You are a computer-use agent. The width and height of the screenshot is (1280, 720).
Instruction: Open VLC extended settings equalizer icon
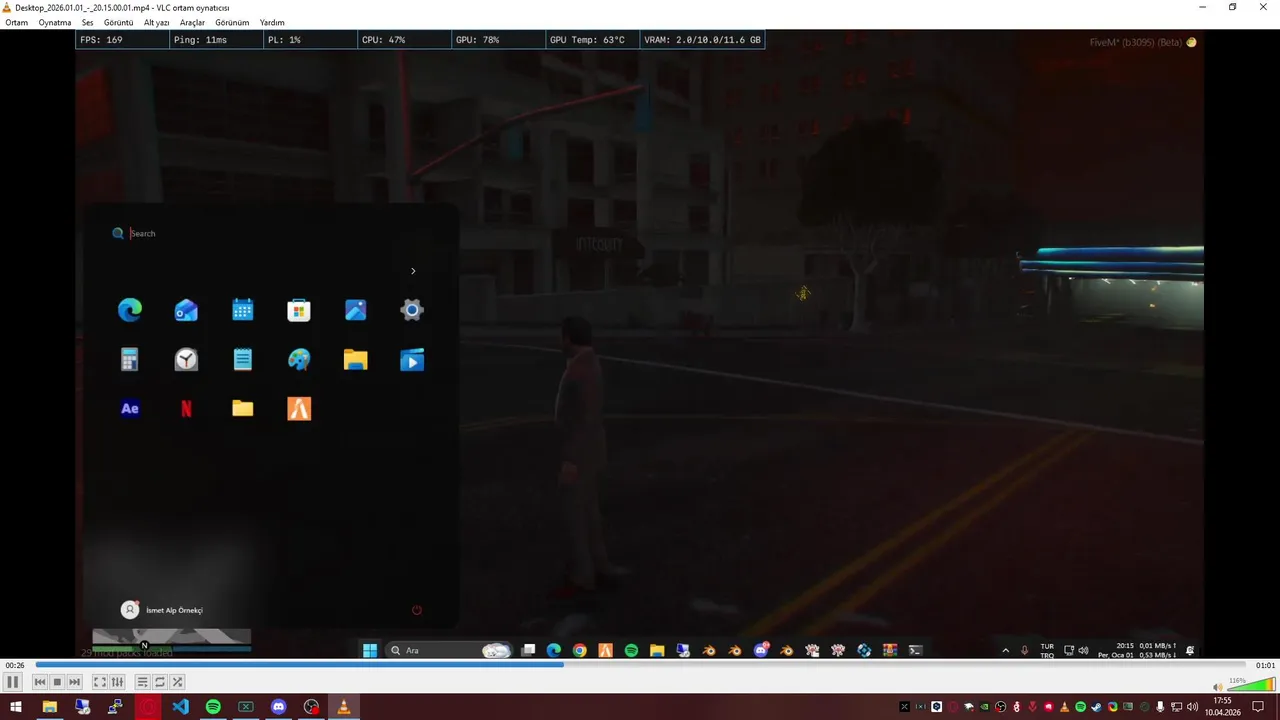coord(117,682)
